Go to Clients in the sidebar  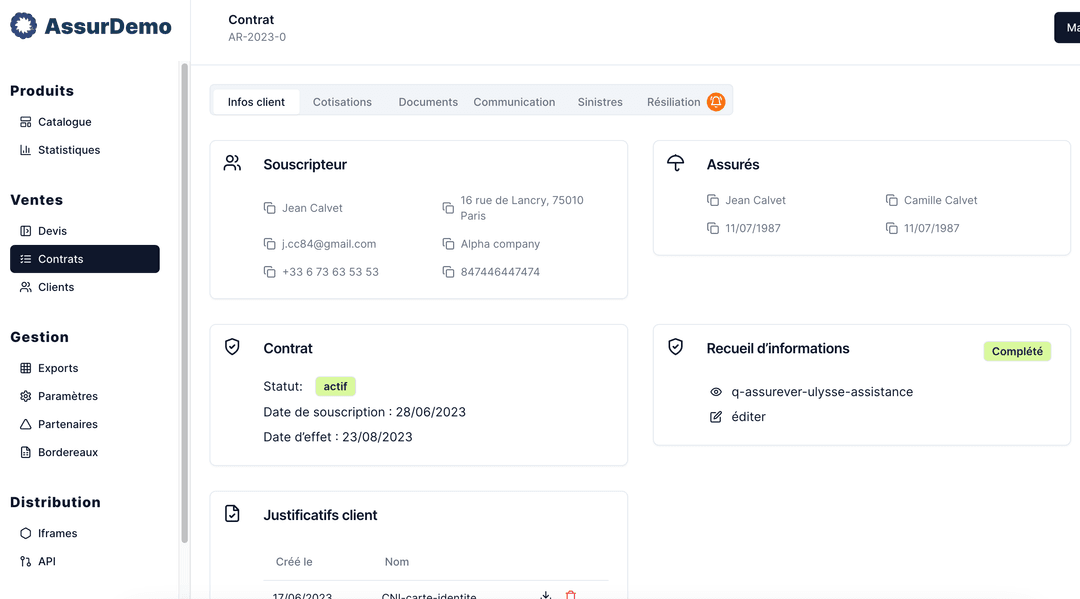point(56,287)
